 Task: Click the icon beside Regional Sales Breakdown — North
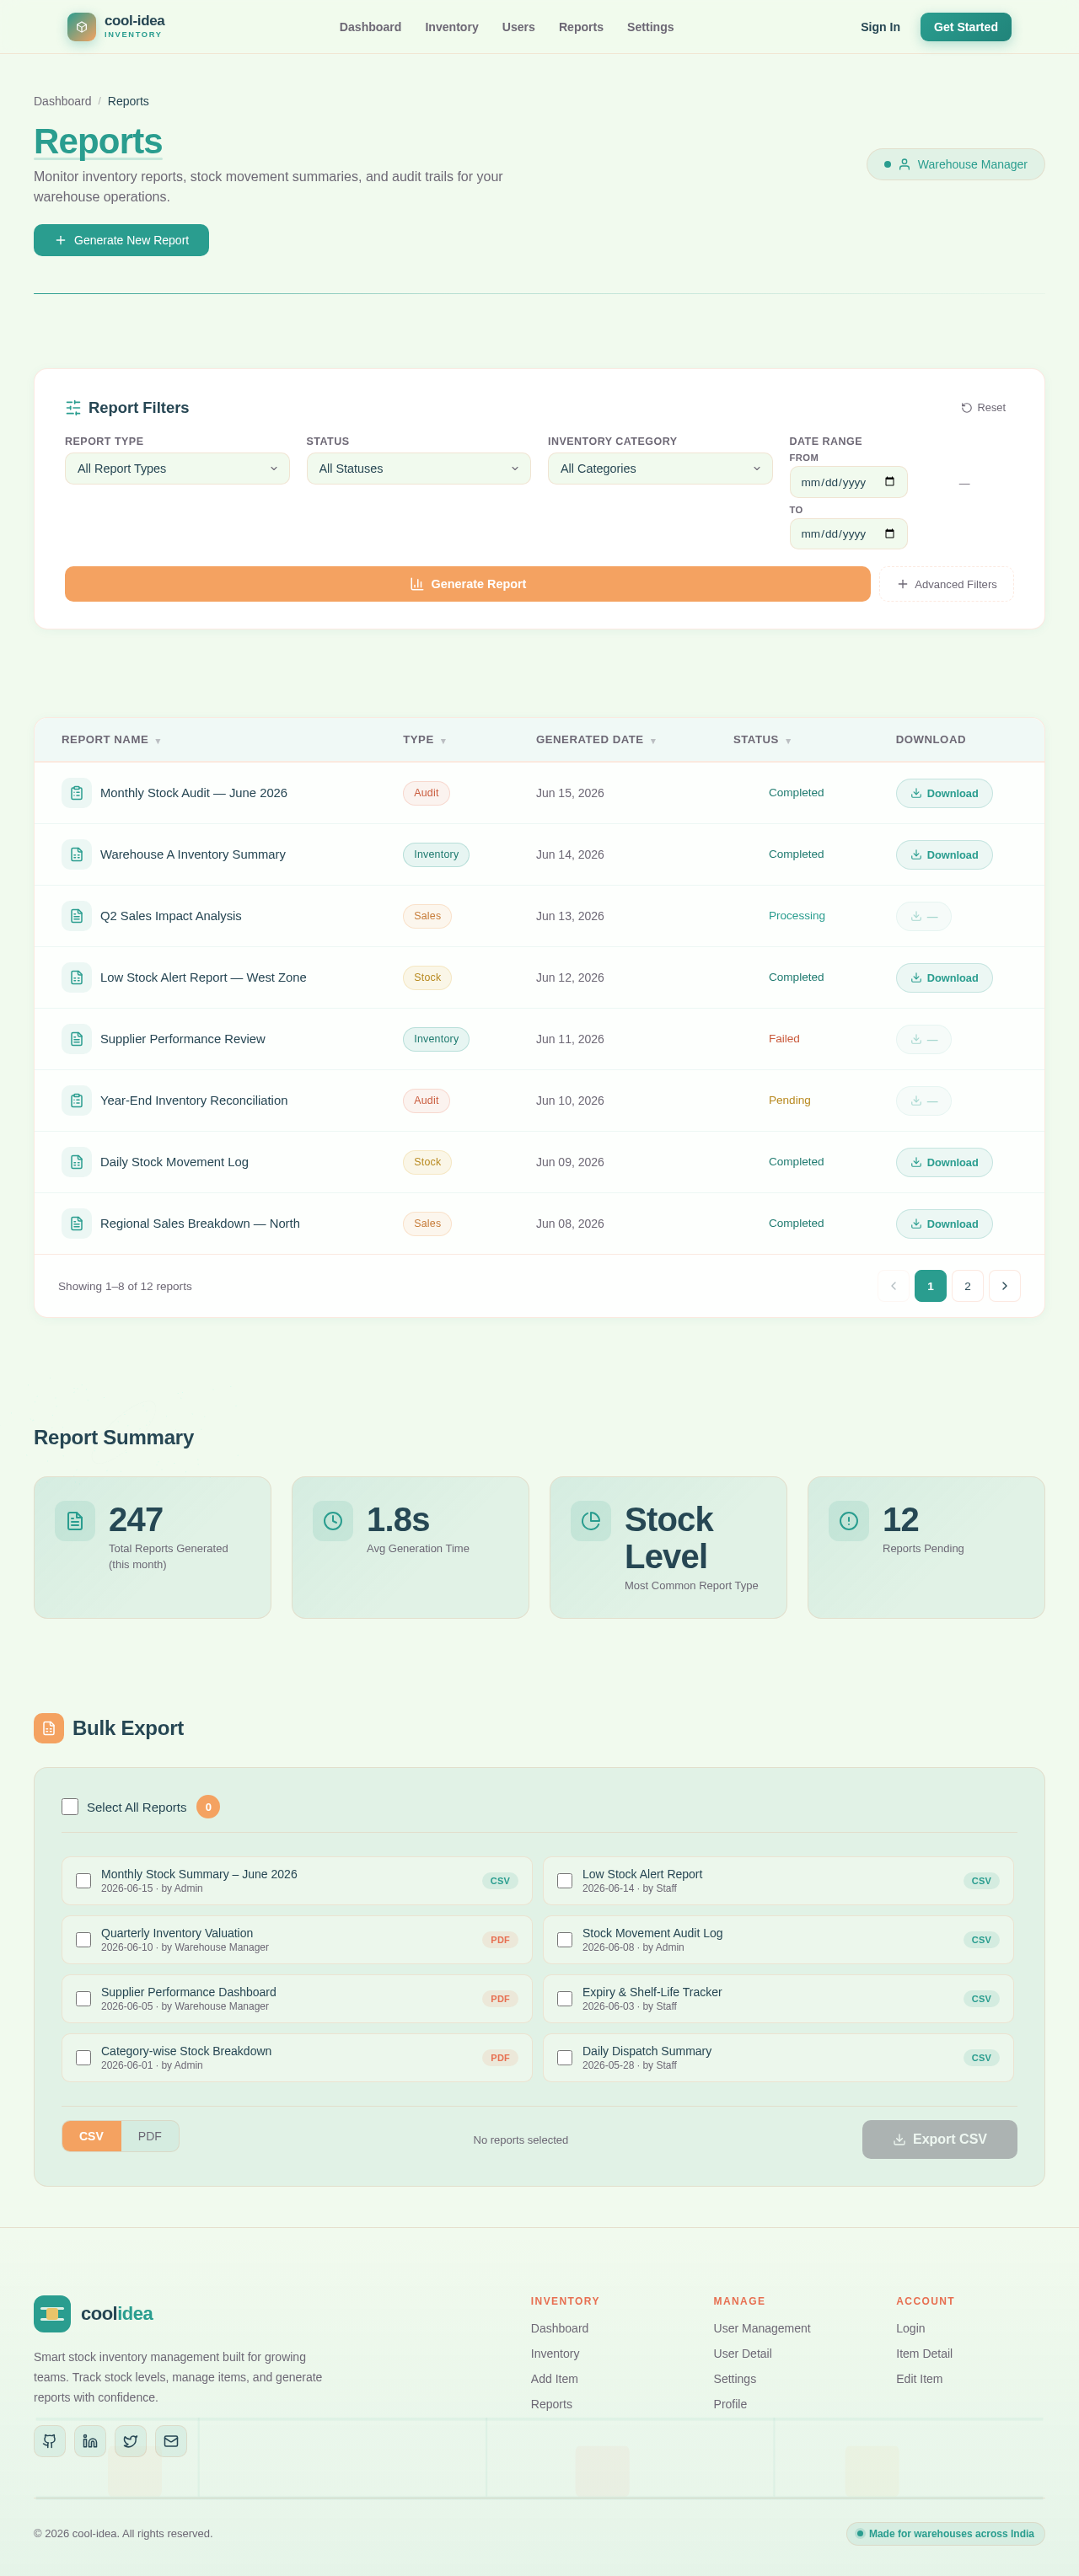[76, 1224]
